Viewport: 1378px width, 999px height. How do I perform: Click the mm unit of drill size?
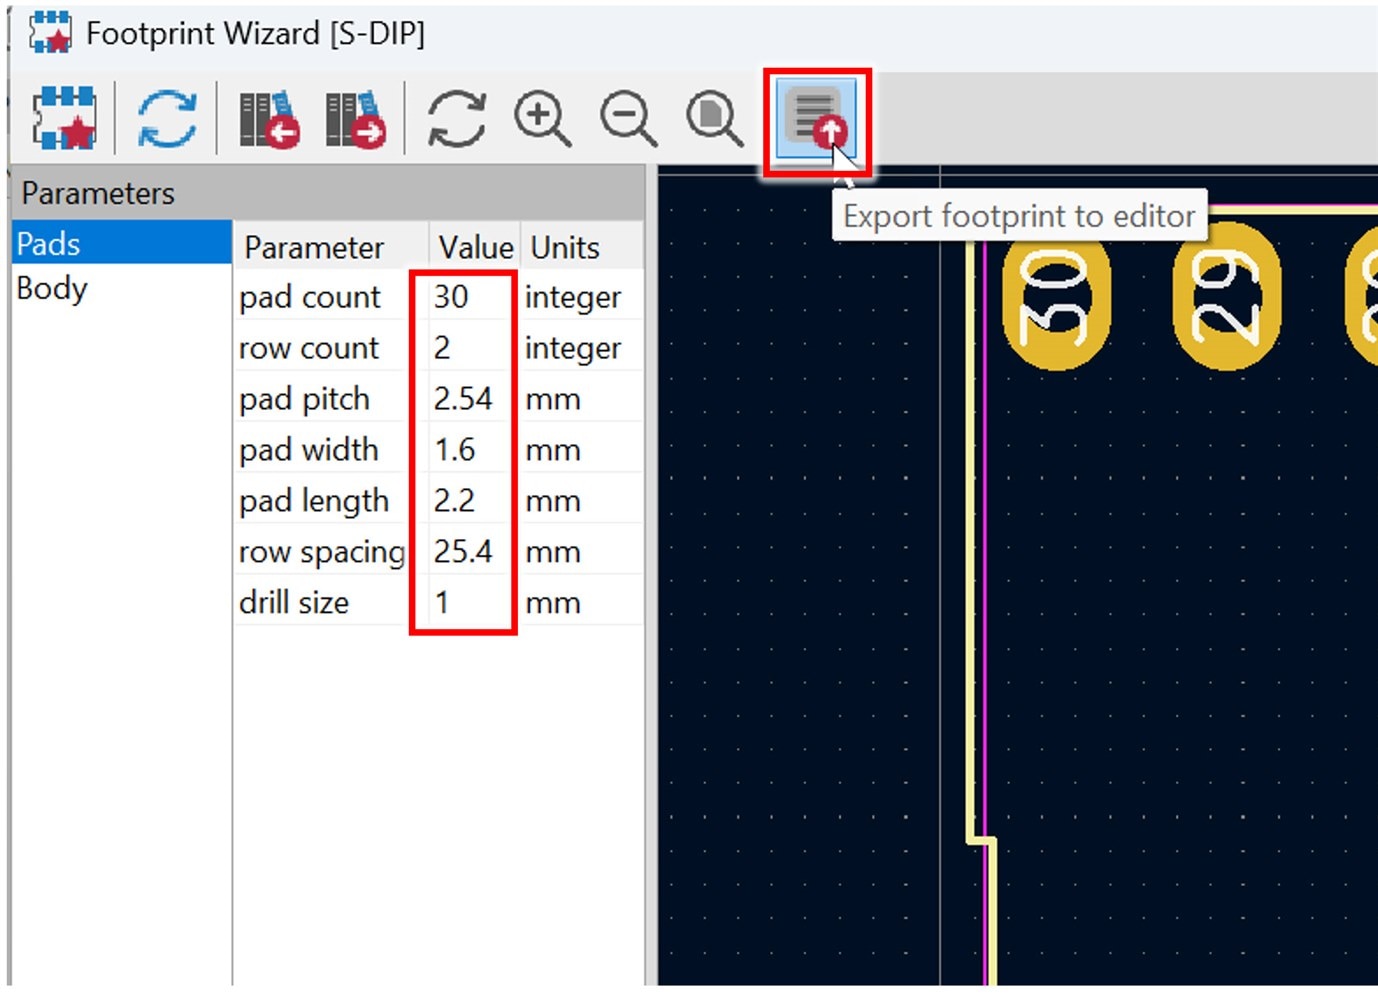point(553,604)
